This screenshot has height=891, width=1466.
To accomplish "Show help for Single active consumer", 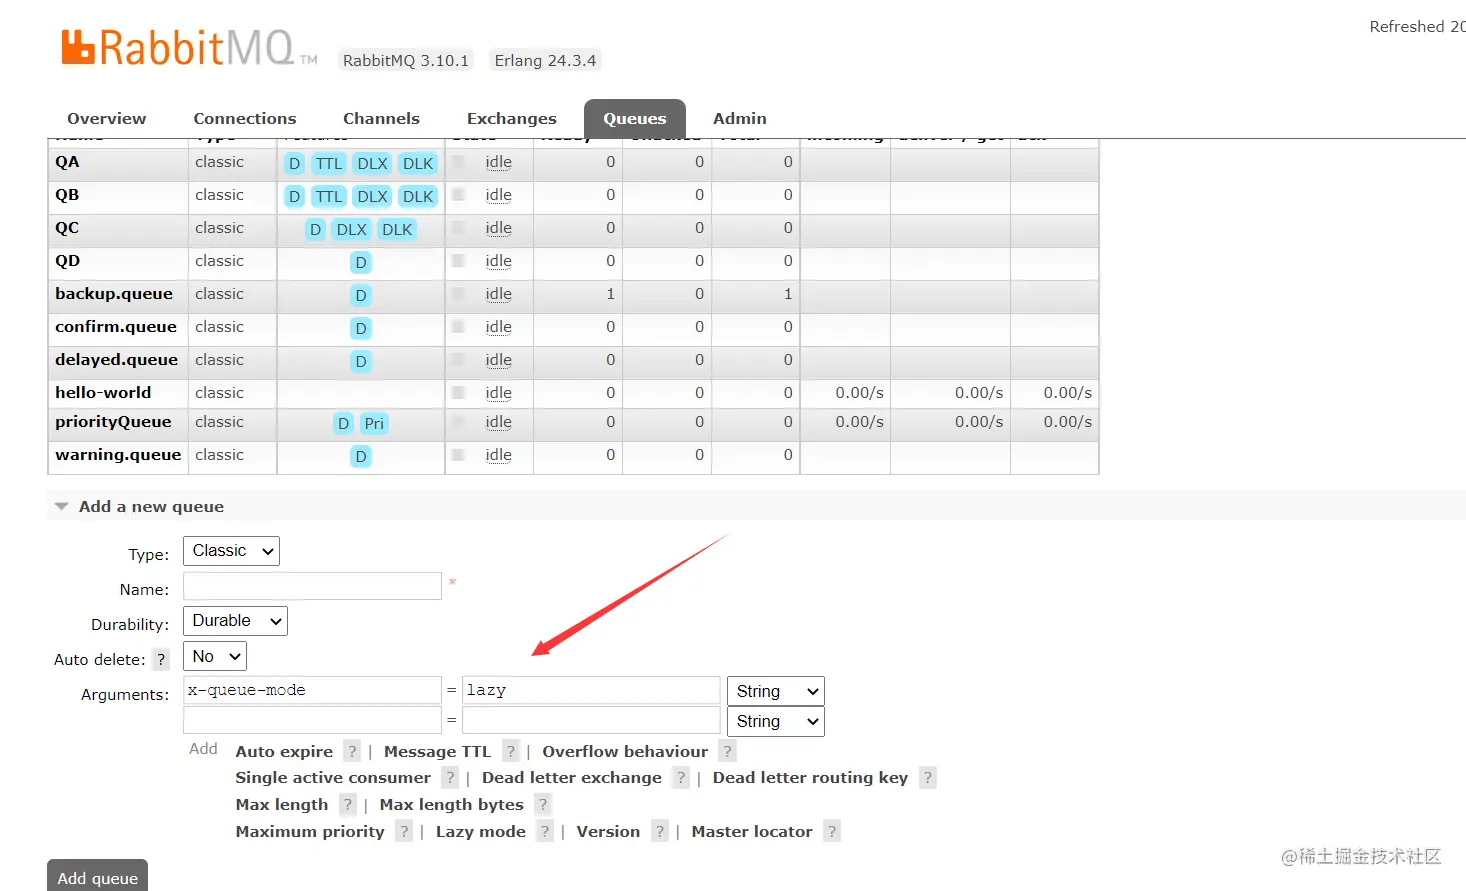I will 450,777.
